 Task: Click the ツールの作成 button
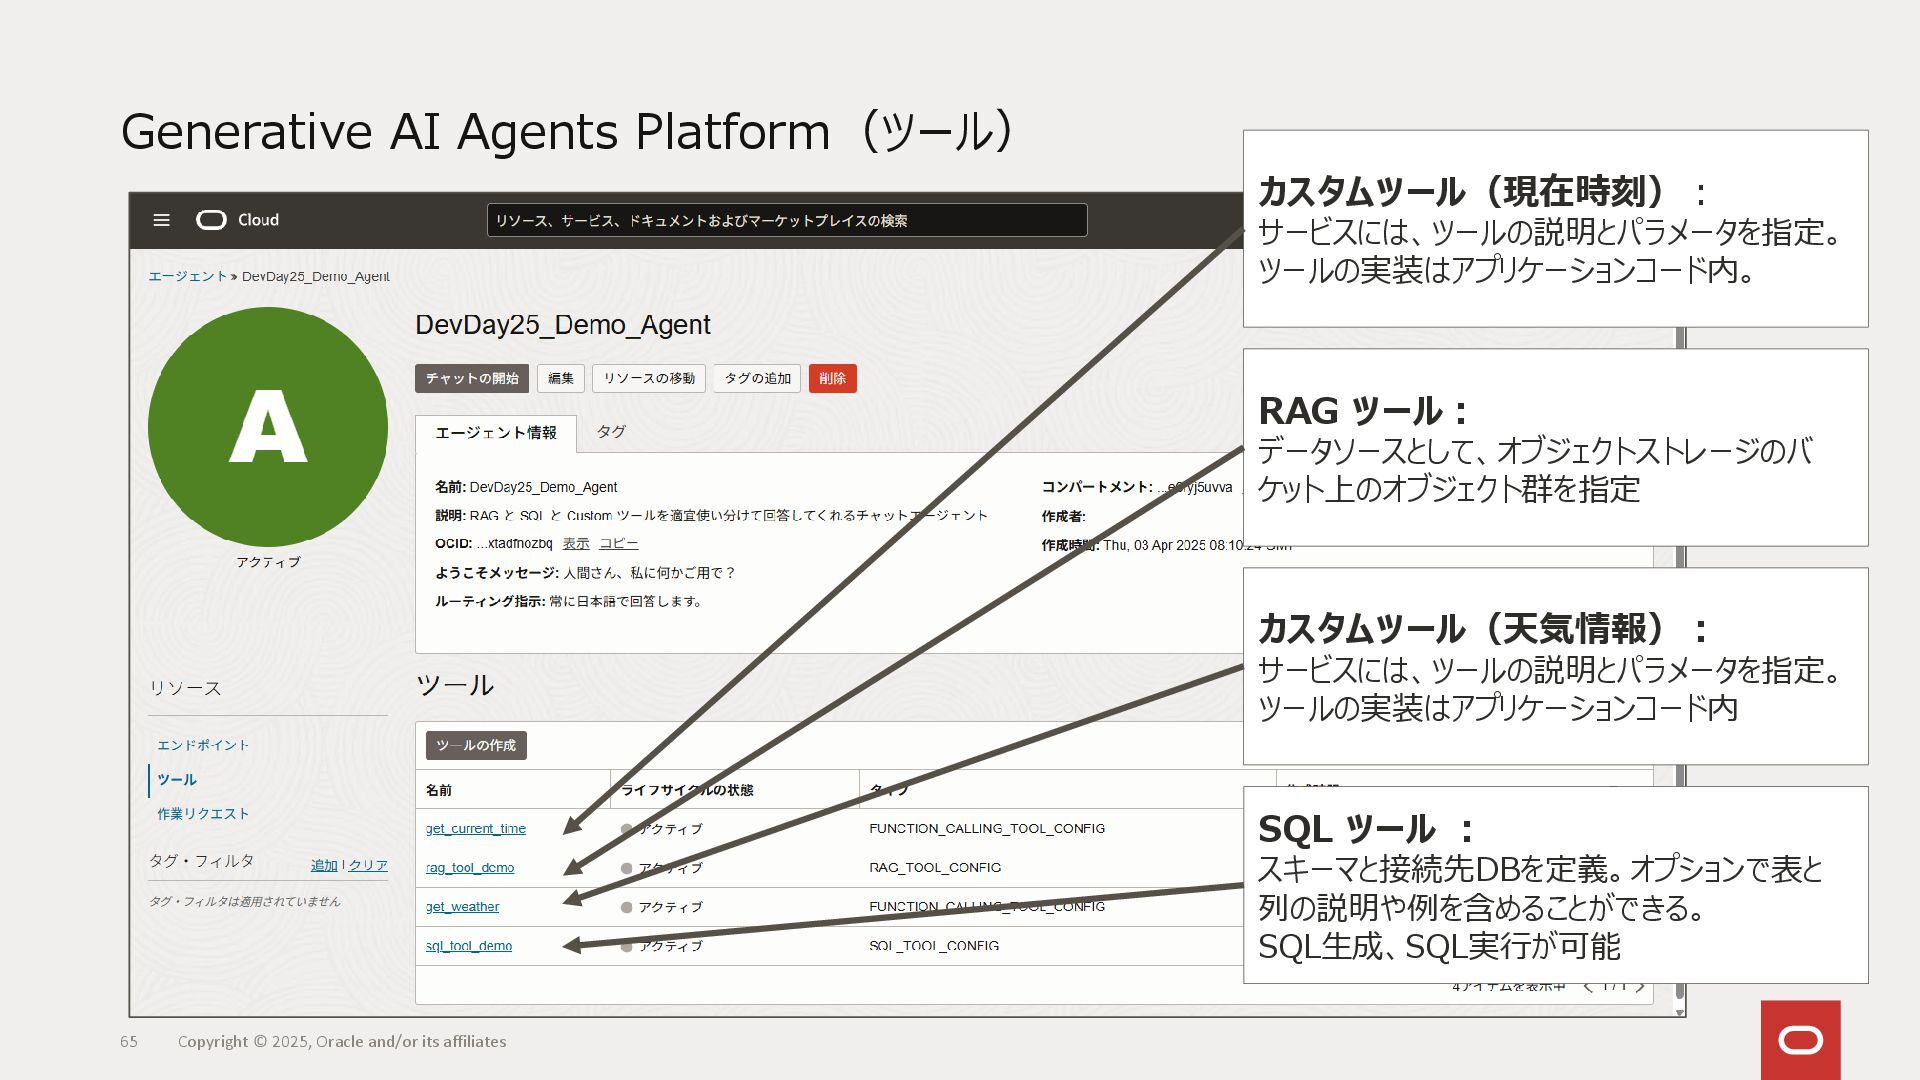475,745
